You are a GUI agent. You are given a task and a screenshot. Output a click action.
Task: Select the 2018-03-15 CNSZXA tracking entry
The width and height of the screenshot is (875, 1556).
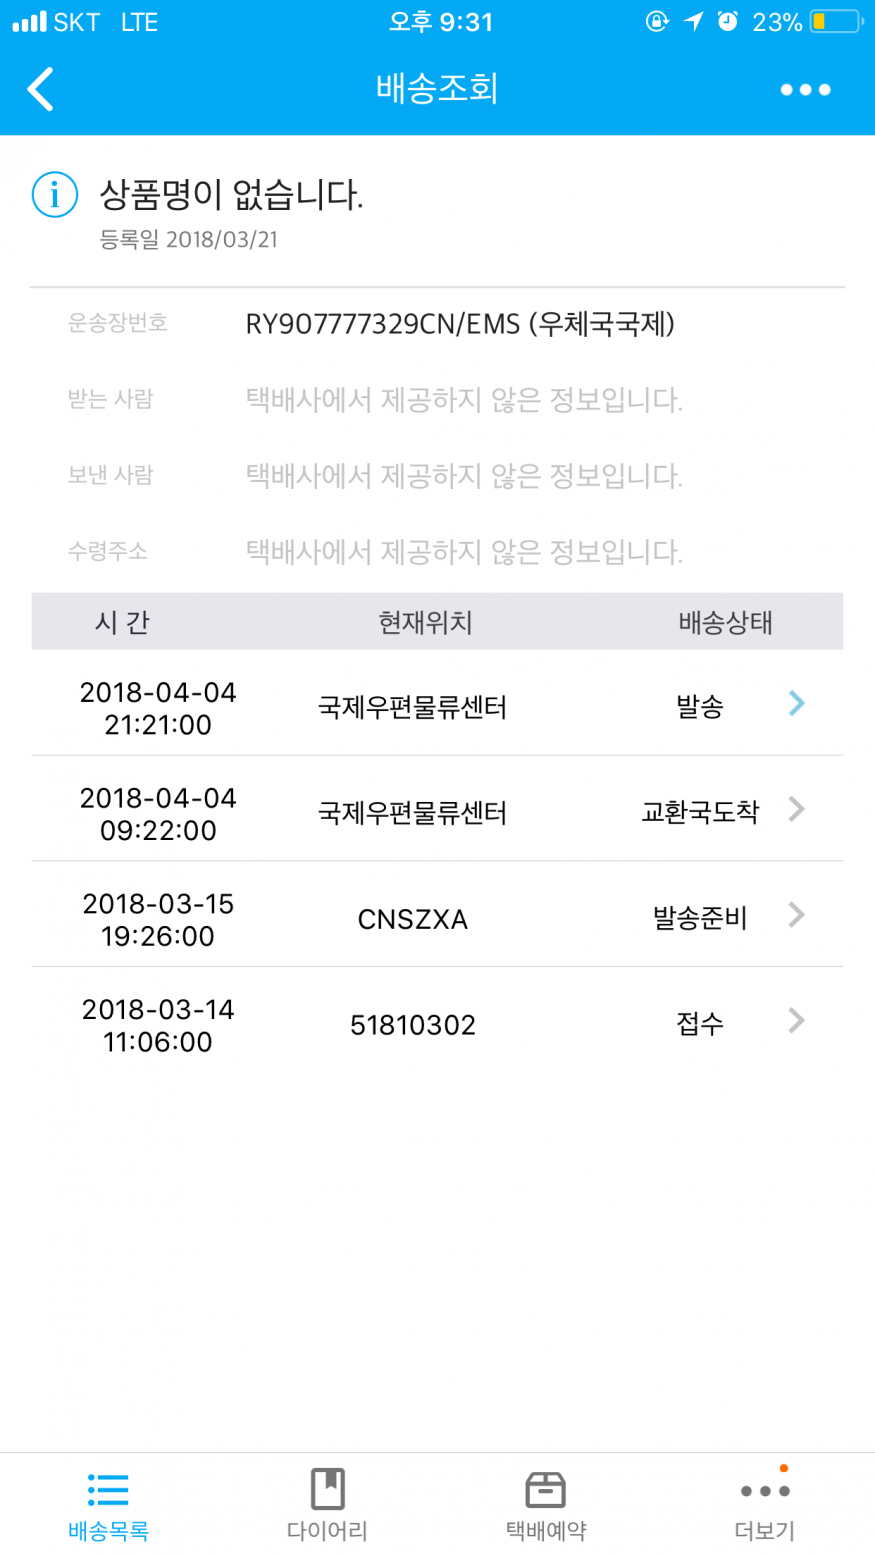click(412, 919)
